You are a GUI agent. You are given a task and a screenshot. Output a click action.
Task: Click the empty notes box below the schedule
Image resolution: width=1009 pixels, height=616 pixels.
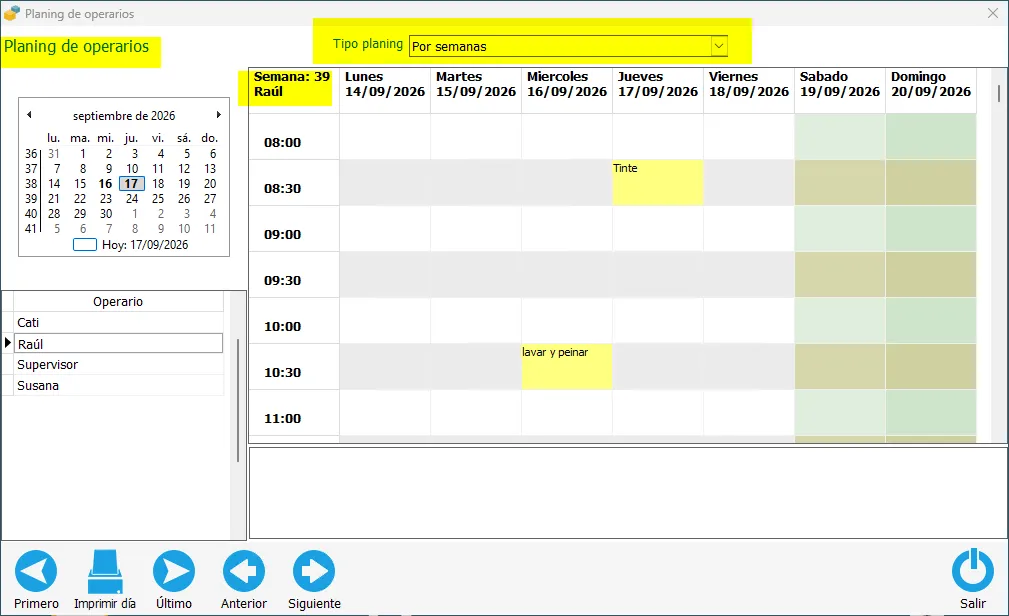coord(628,493)
